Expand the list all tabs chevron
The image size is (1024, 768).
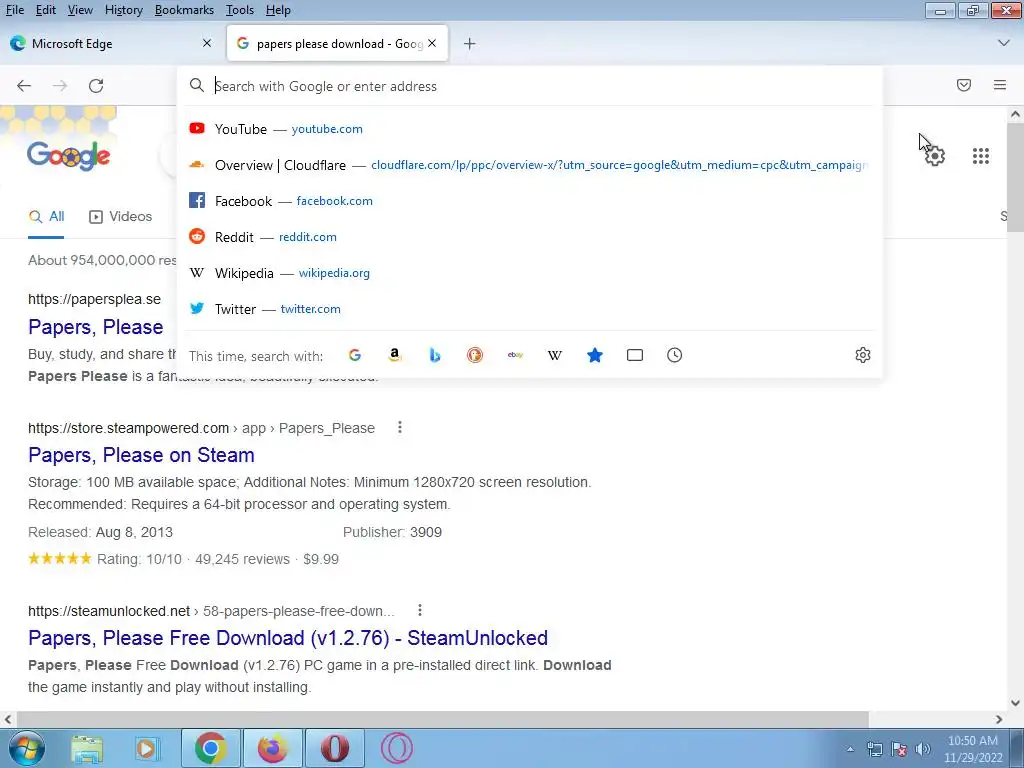[1004, 43]
